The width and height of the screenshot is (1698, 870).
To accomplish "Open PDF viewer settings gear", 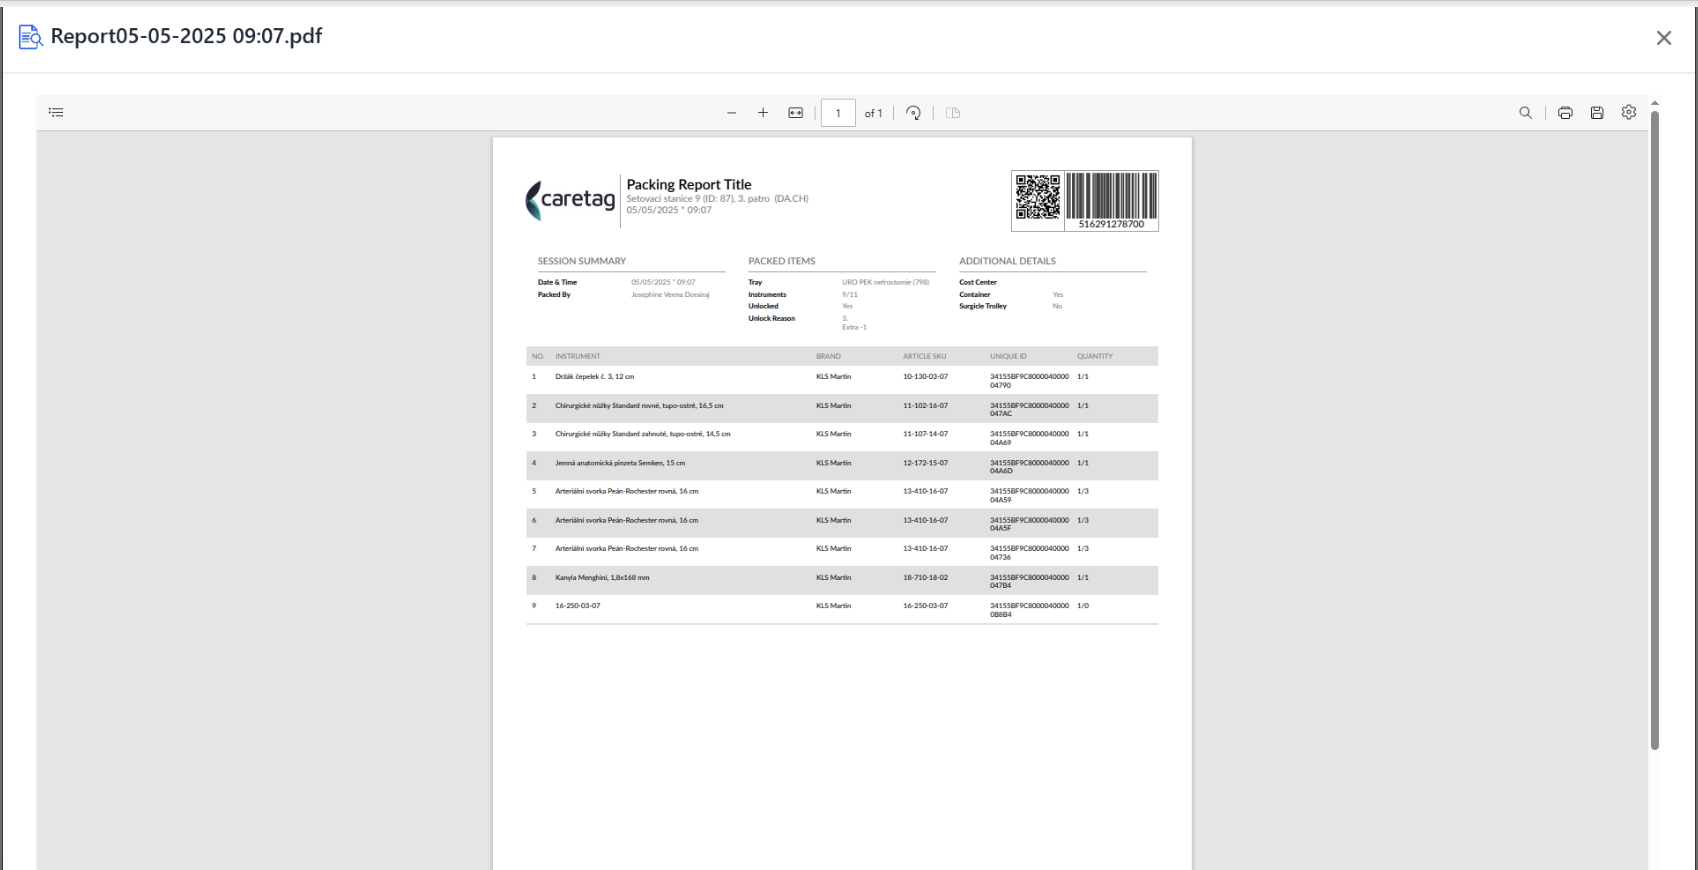I will coord(1629,112).
